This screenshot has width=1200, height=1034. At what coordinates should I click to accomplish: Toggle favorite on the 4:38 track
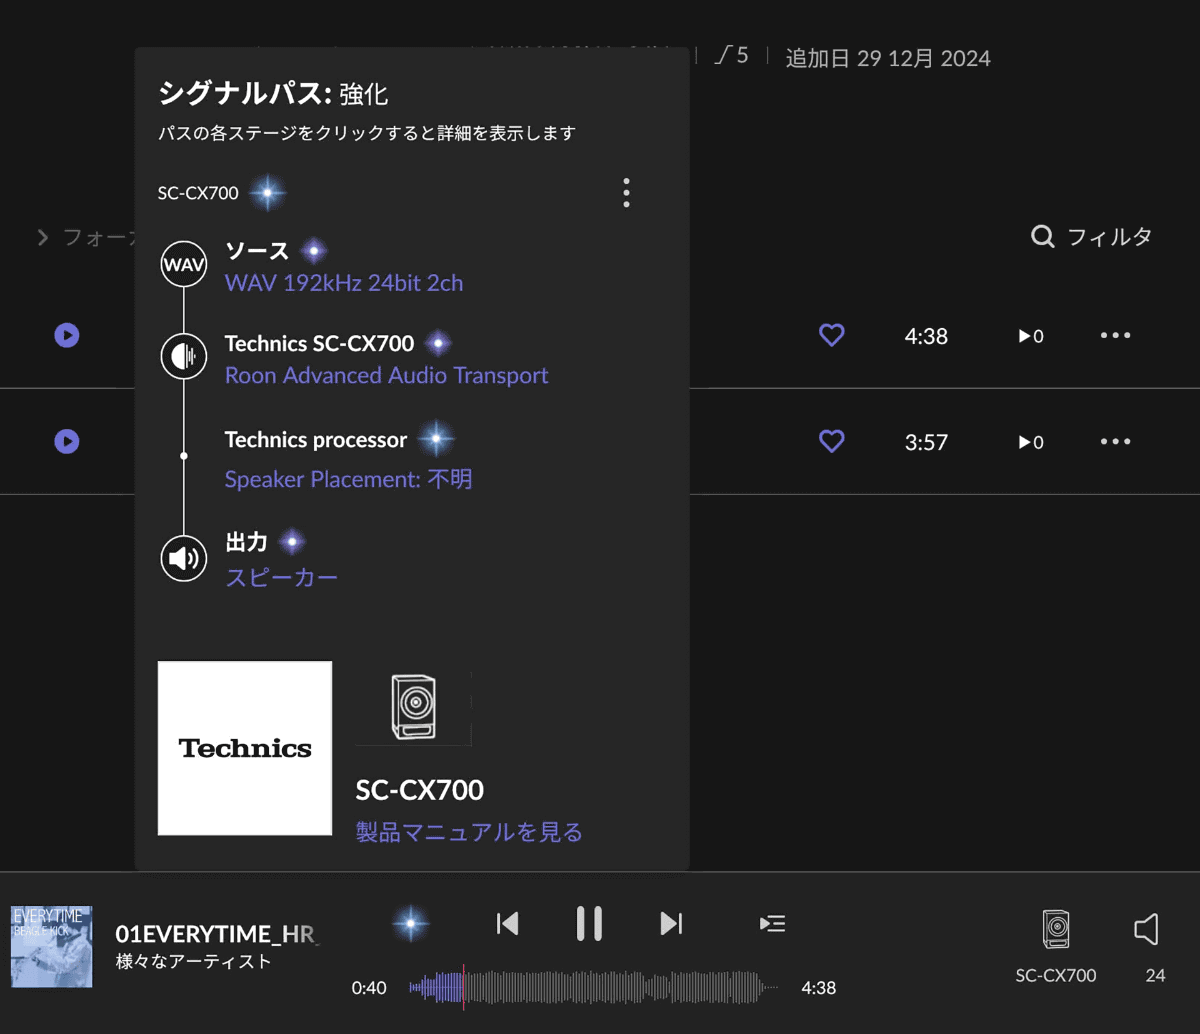[x=831, y=335]
